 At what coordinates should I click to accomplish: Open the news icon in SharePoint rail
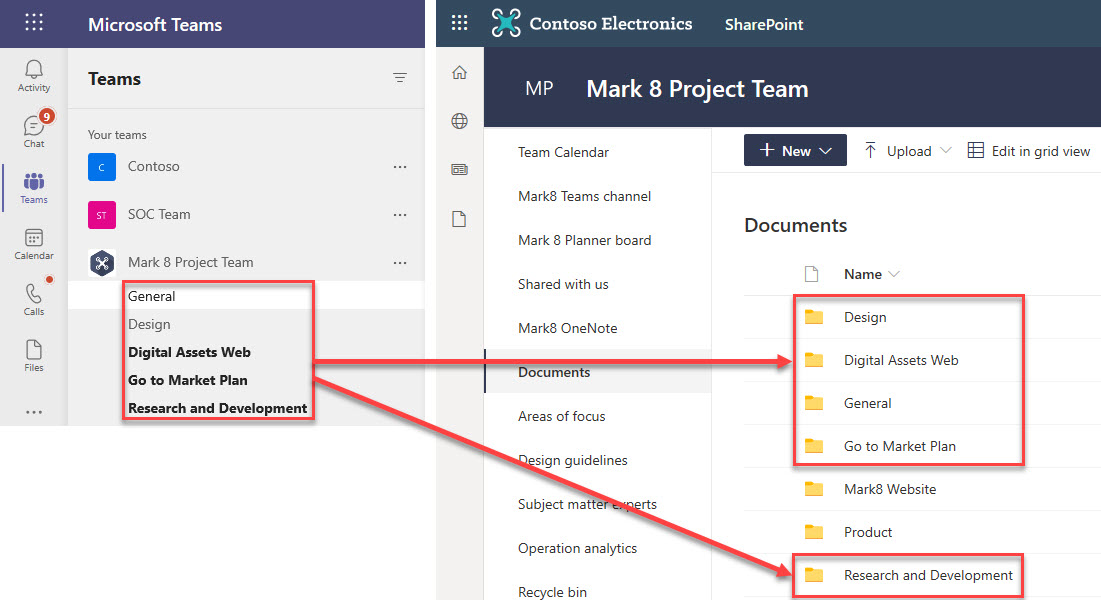tap(459, 169)
